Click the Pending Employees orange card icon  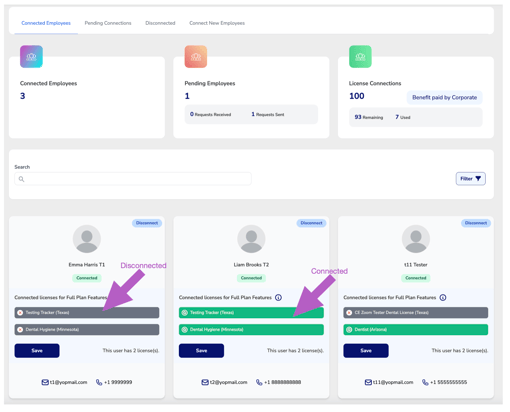[196, 57]
